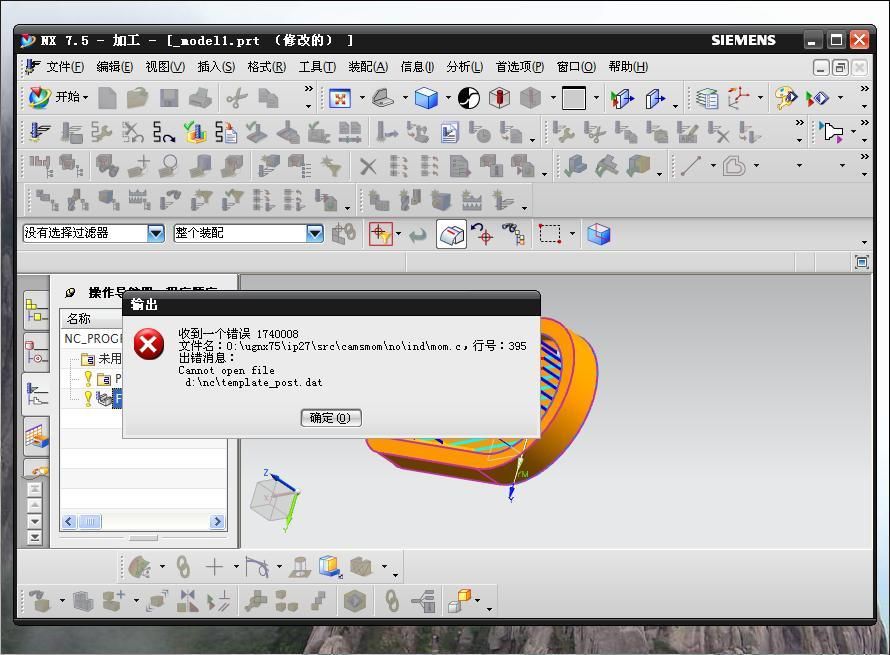Click the 确定 button in error dialog
890x655 pixels.
click(330, 418)
